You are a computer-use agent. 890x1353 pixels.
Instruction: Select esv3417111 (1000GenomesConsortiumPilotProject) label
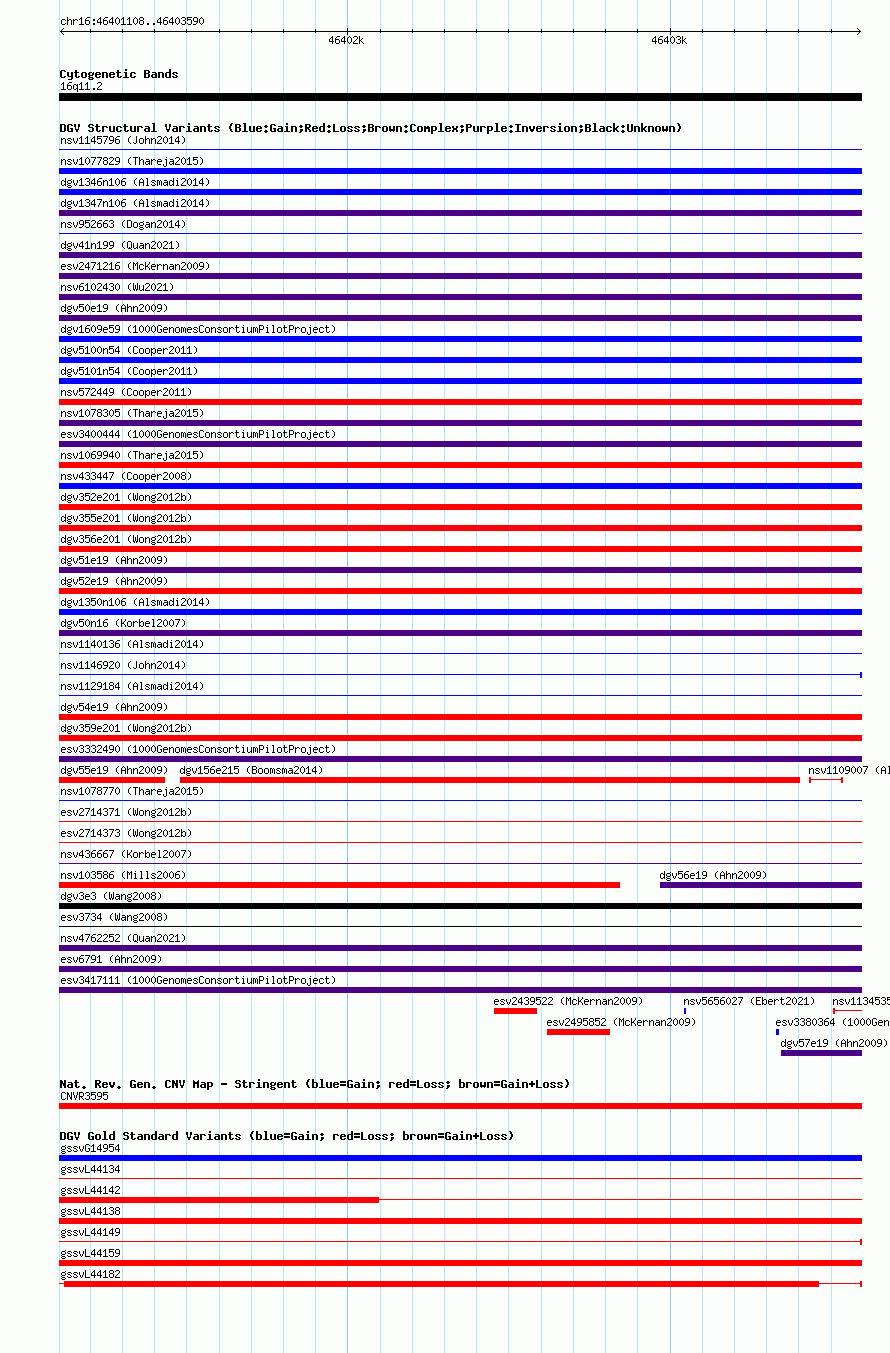point(198,980)
